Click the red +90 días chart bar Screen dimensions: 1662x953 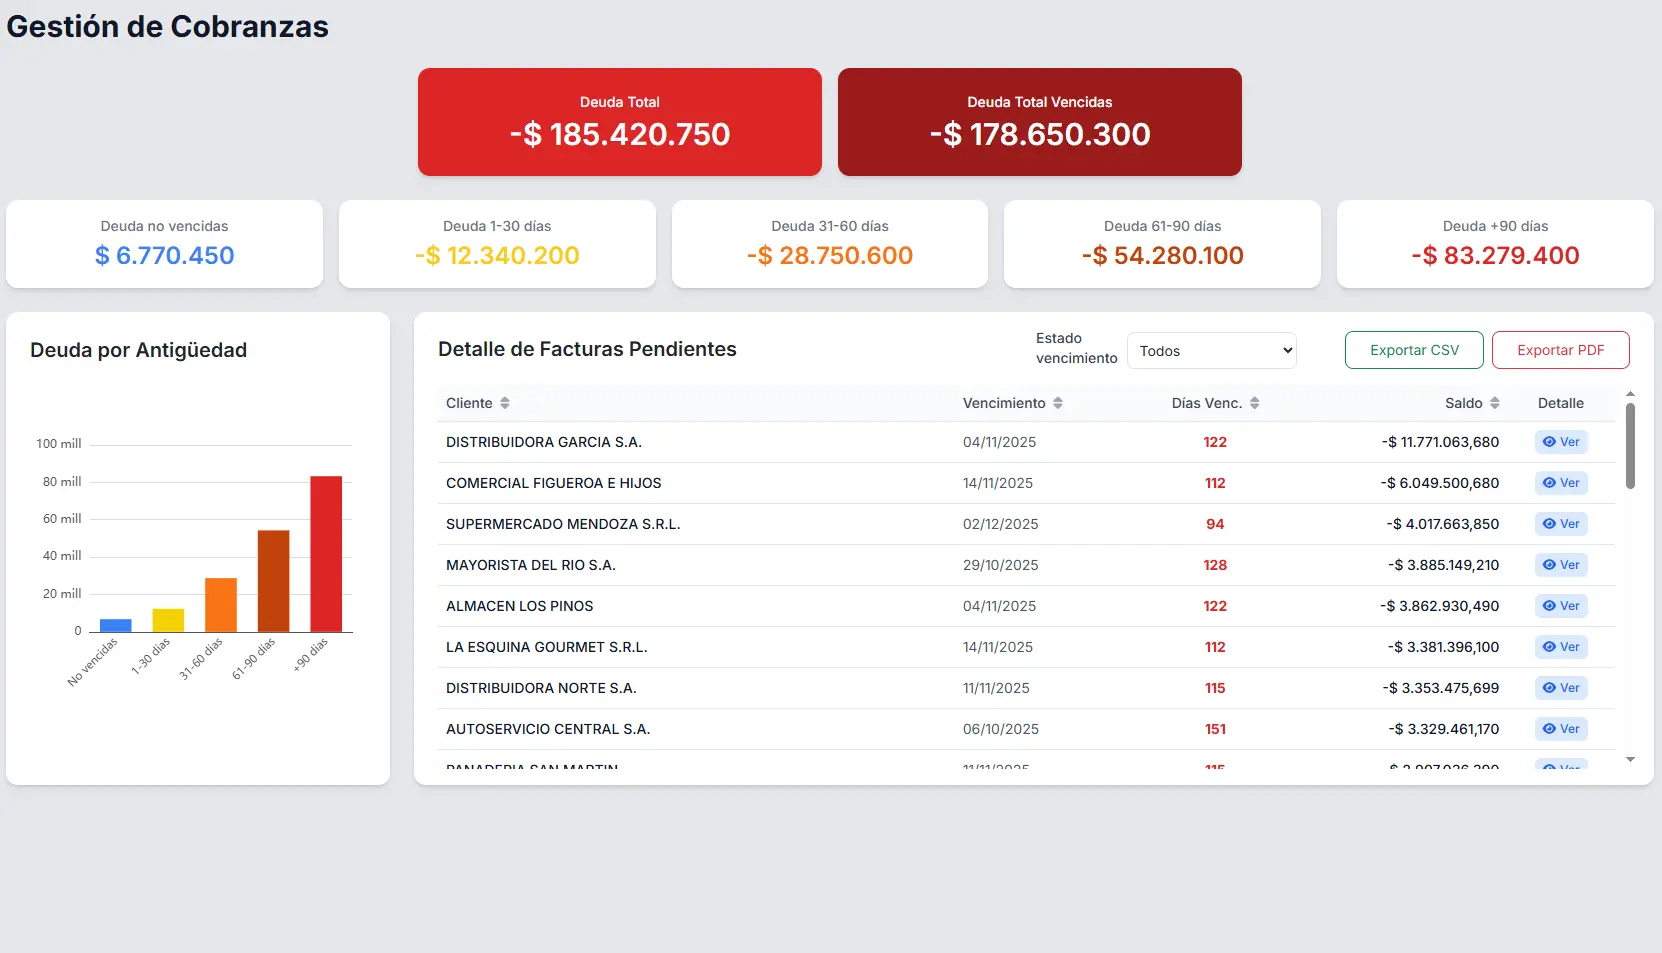326,554
